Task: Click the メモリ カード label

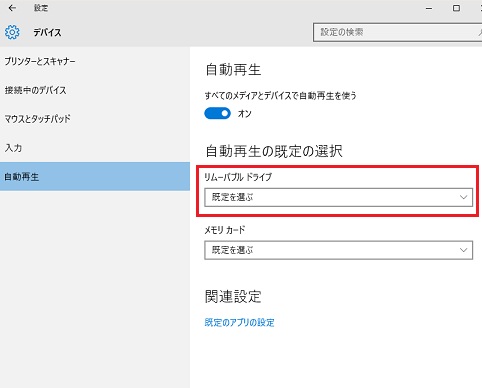Action: tap(225, 230)
